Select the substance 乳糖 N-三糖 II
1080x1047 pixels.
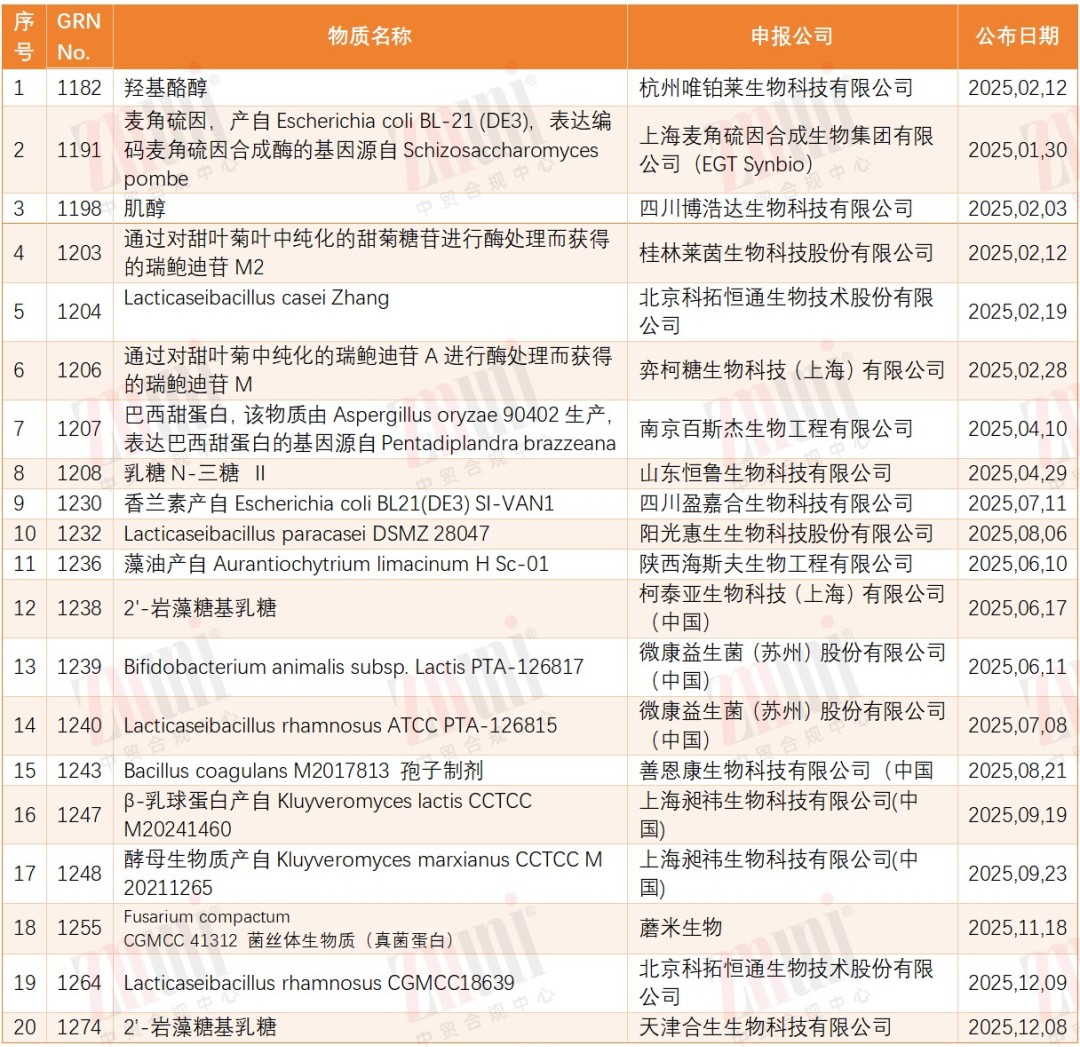195,473
